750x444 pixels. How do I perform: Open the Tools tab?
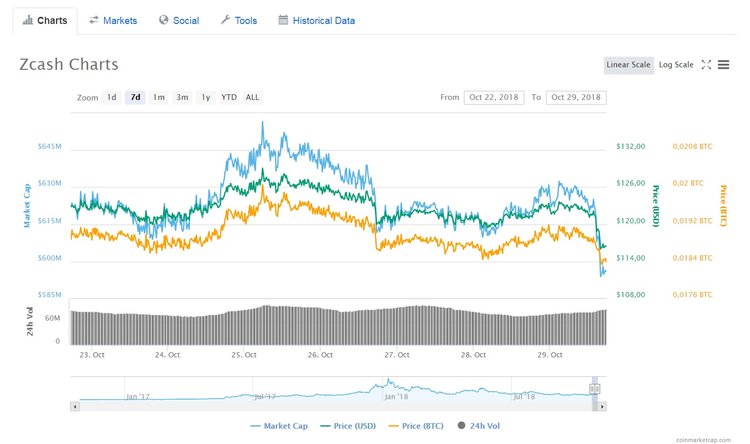pyautogui.click(x=238, y=20)
